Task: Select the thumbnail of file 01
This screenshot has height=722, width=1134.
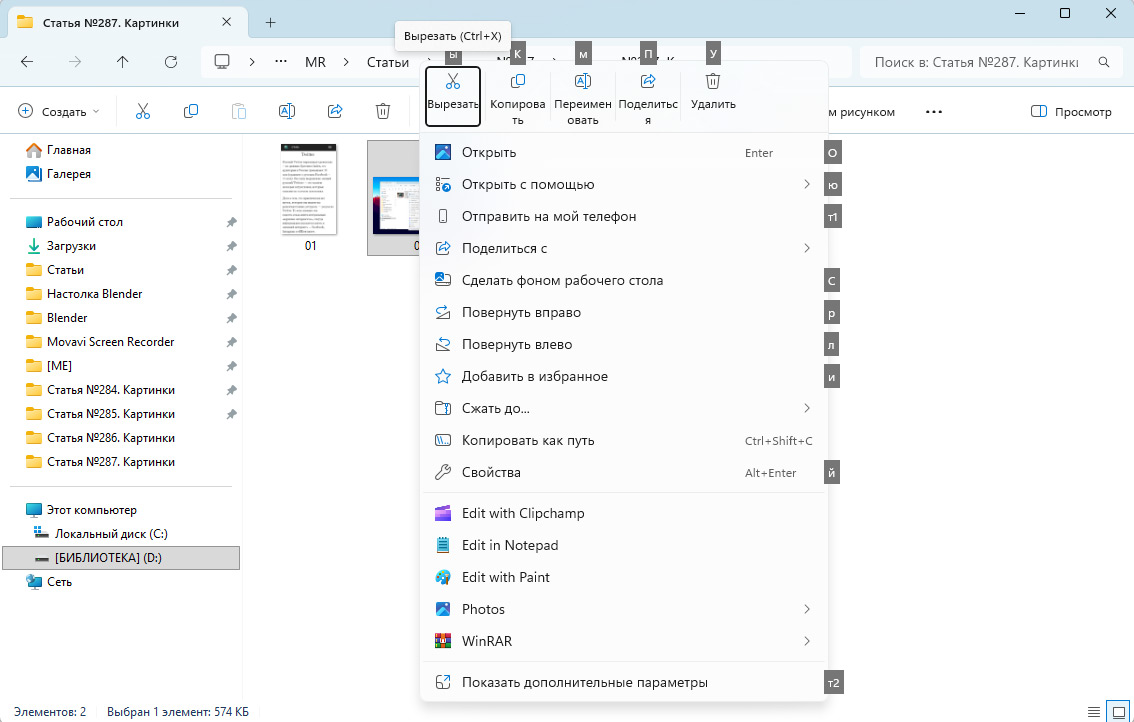Action: click(x=310, y=188)
